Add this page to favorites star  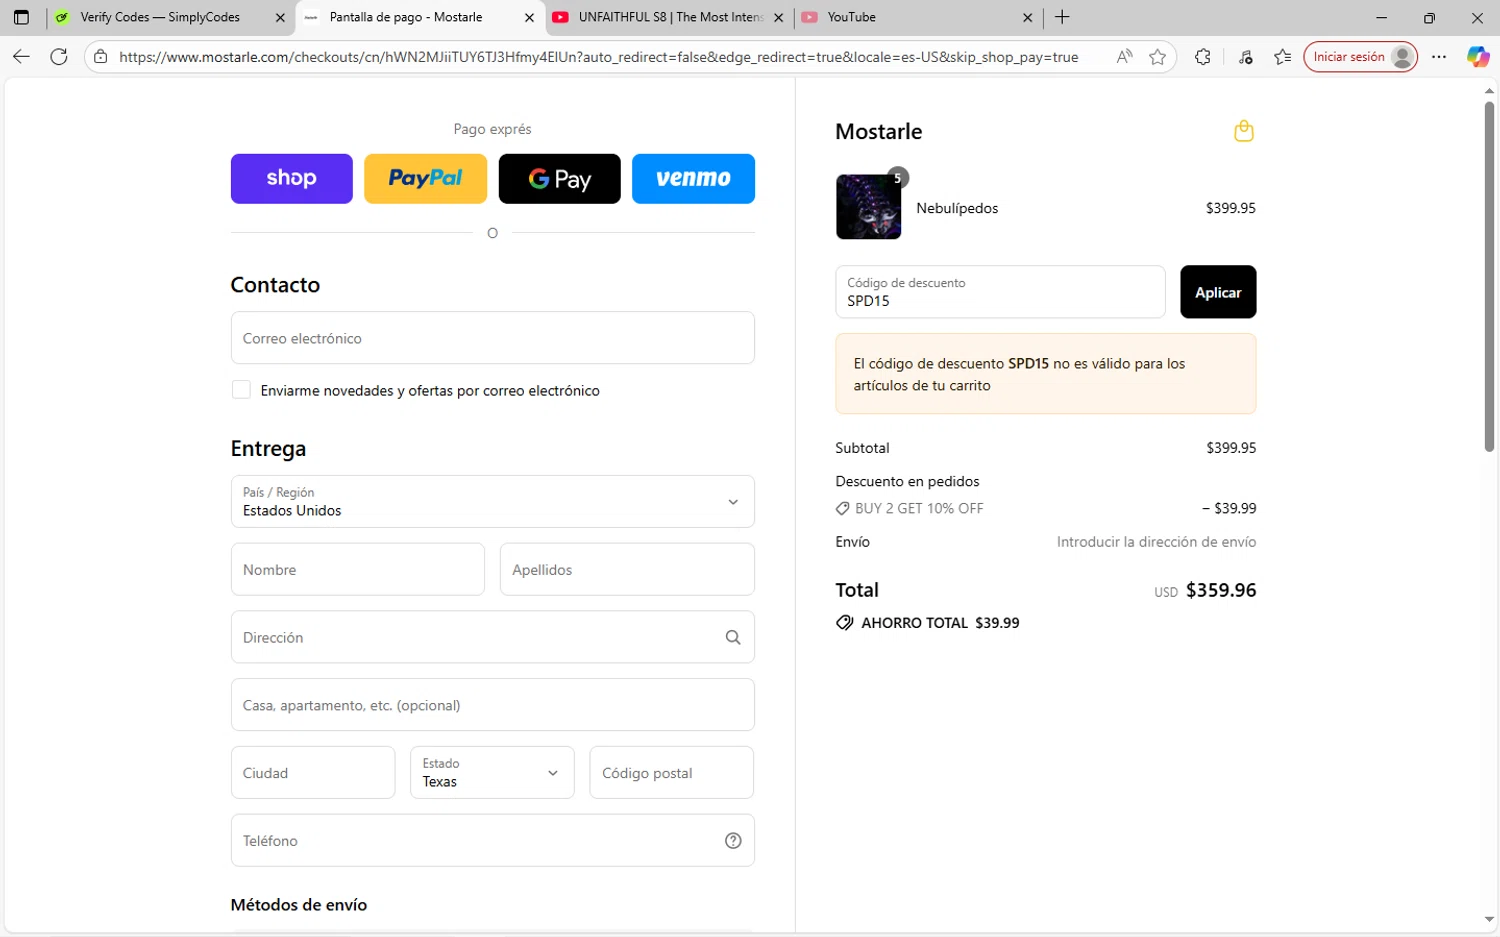[1158, 57]
